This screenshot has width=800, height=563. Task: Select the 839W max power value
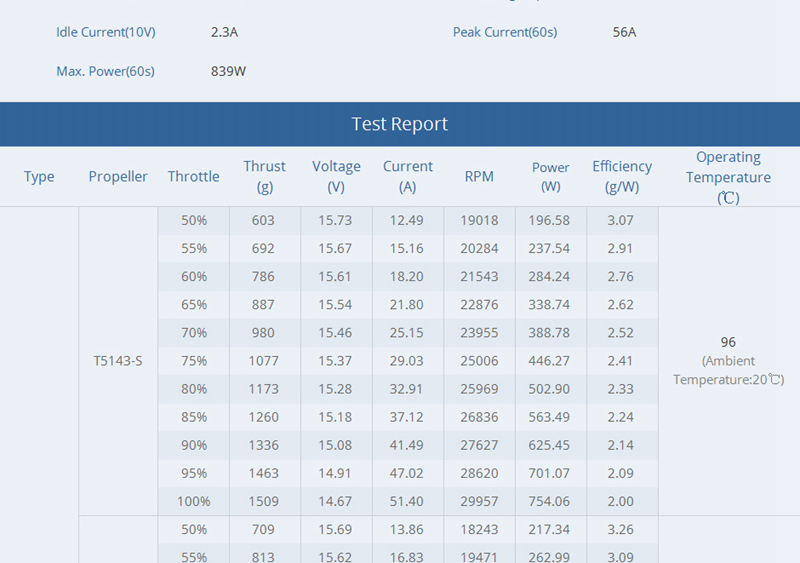228,71
